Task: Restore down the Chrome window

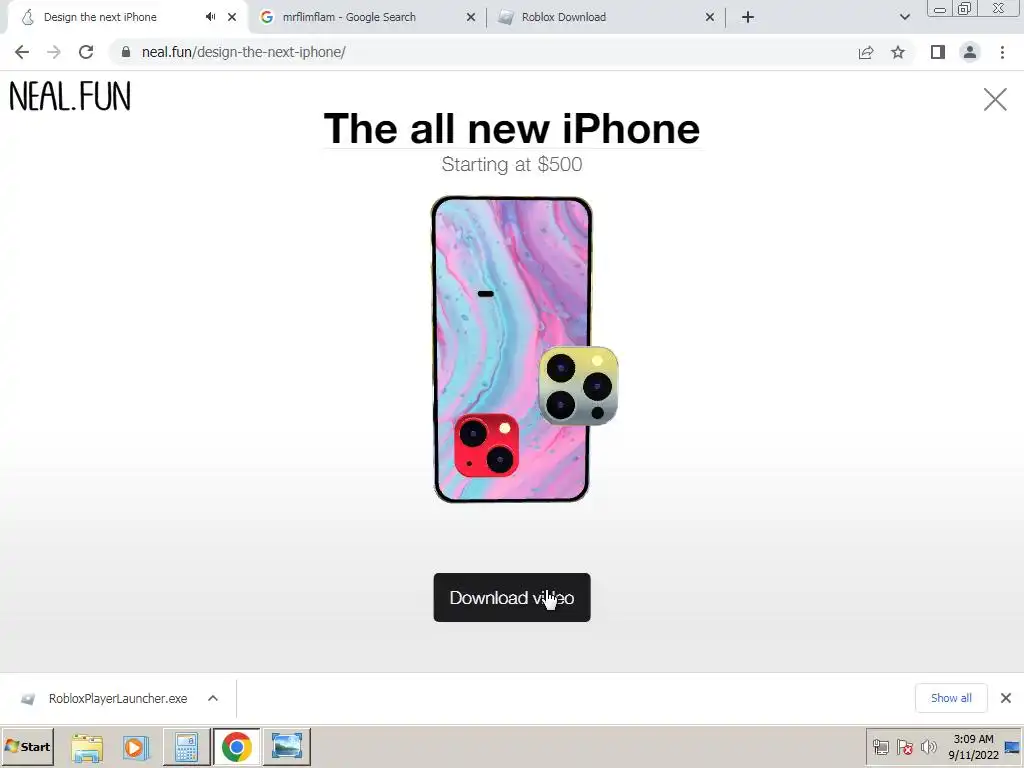Action: coord(964,9)
